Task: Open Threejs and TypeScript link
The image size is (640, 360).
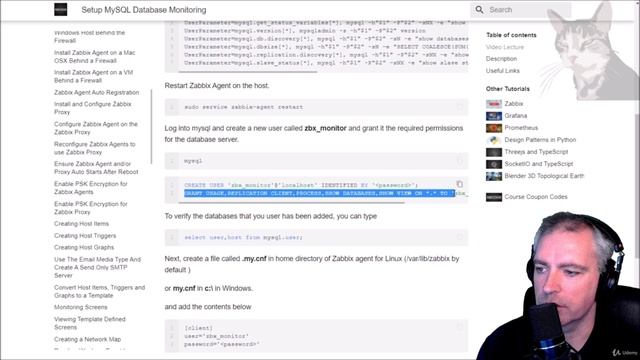Action: [x=536, y=152]
